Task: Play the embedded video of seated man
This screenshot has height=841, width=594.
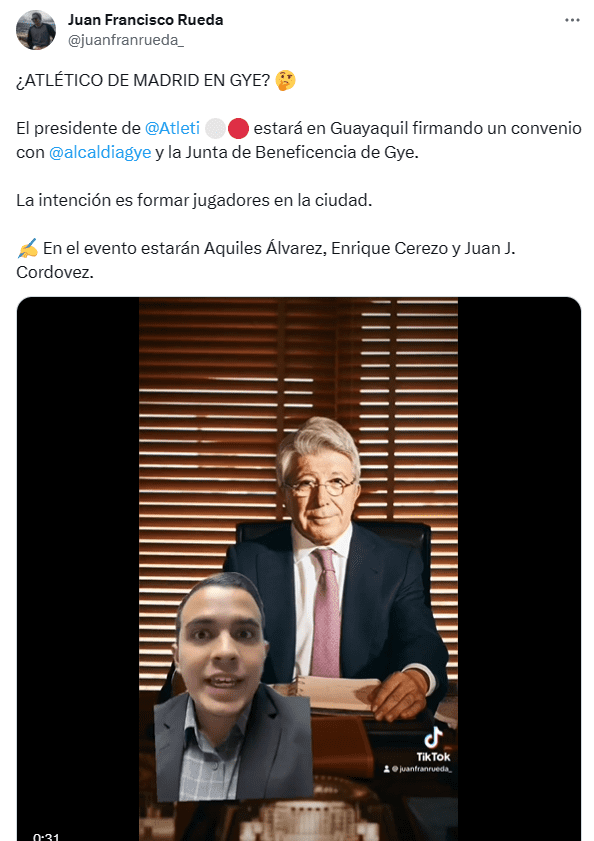Action: (298, 569)
